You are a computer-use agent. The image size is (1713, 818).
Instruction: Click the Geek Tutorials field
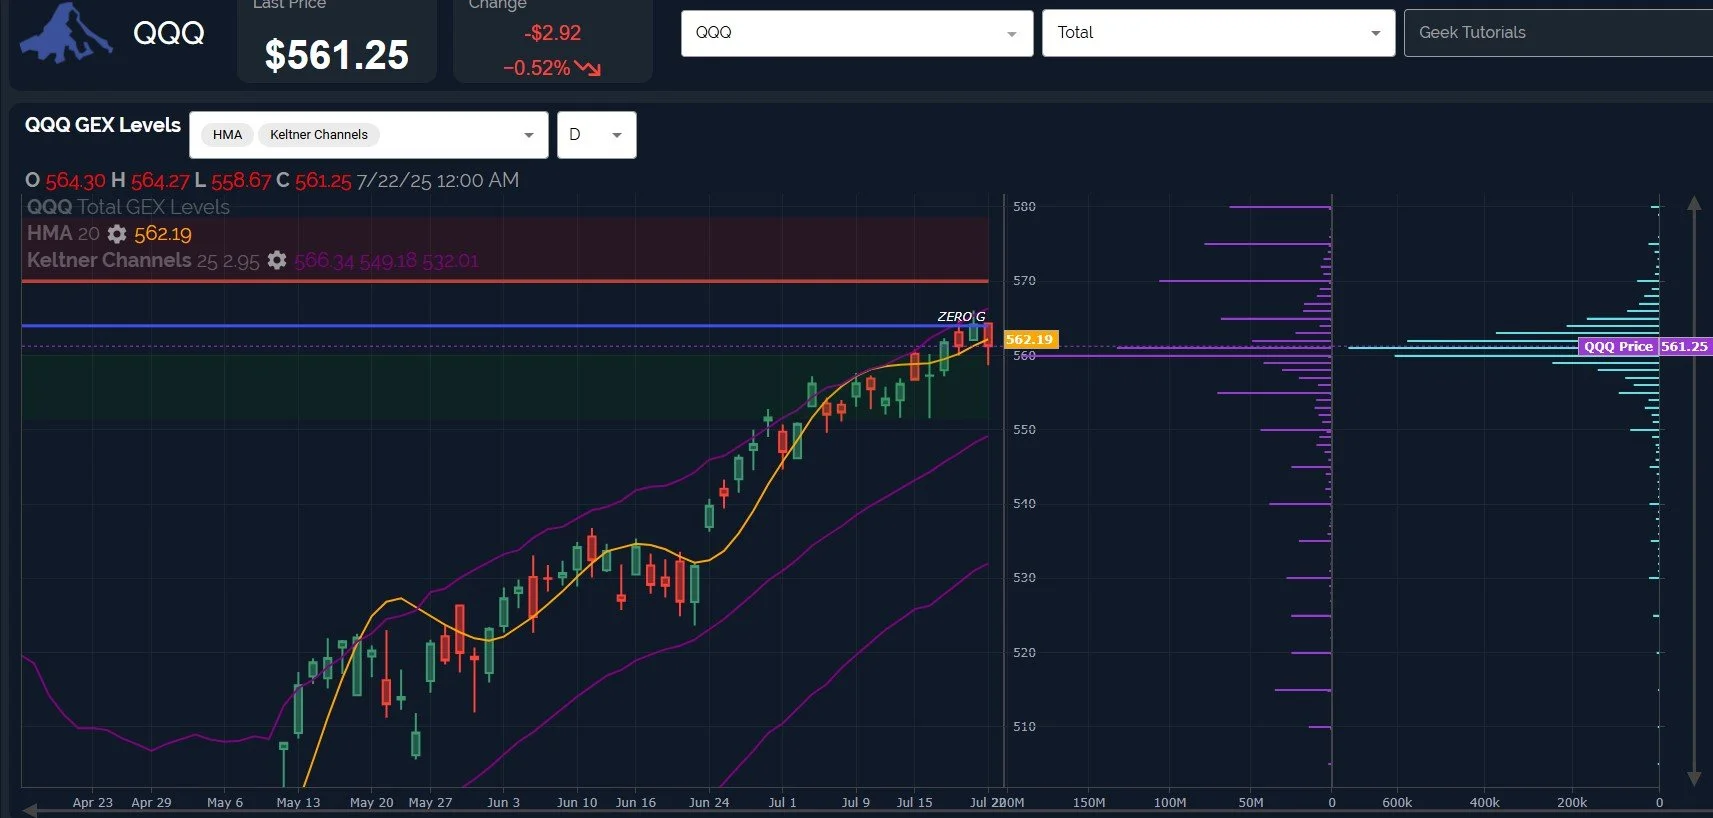click(1558, 33)
